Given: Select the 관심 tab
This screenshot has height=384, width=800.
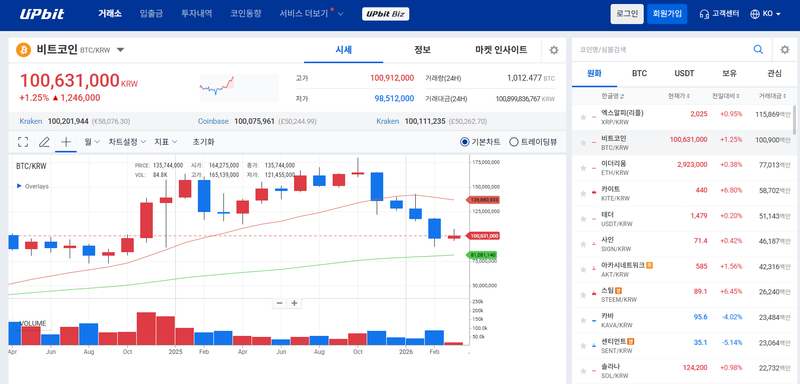Looking at the screenshot, I should tap(774, 73).
